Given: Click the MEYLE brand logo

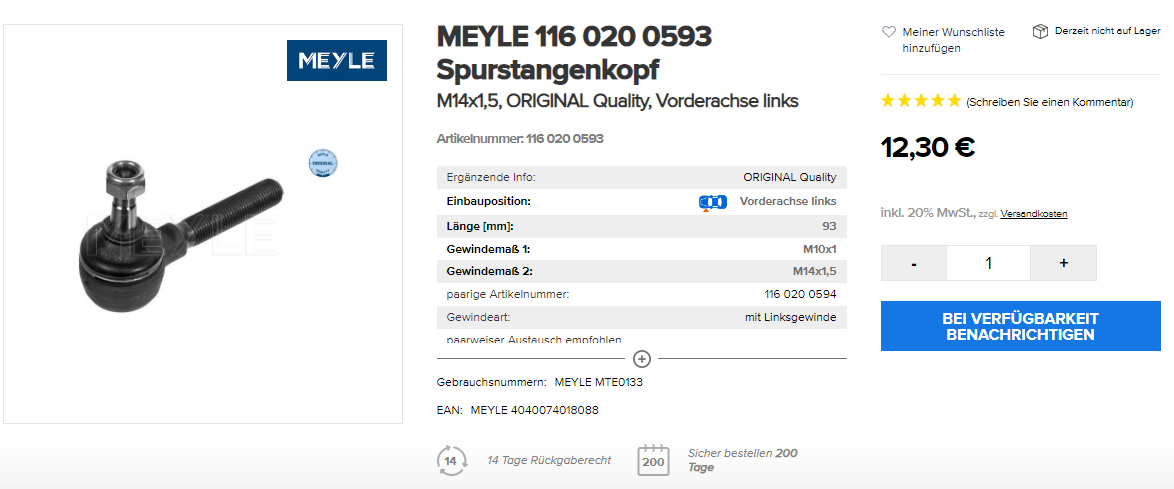Looking at the screenshot, I should [336, 61].
